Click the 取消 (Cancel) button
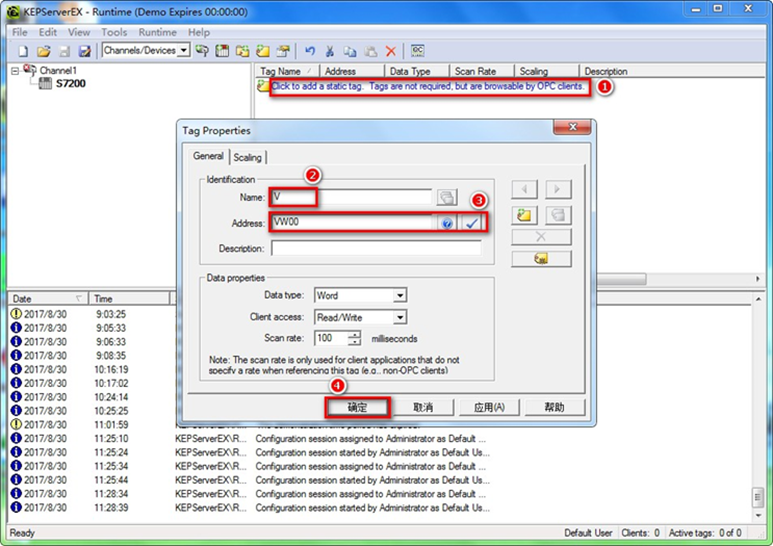 pyautogui.click(x=423, y=408)
